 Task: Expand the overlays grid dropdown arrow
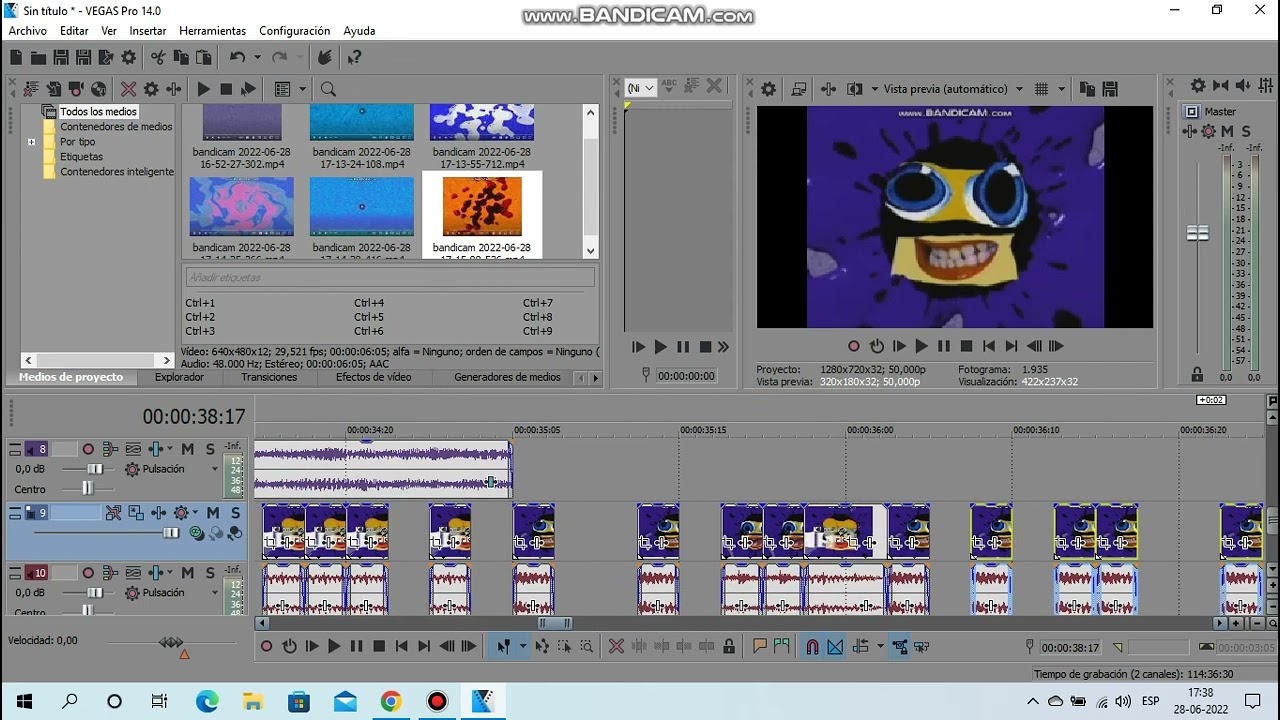pos(1061,89)
